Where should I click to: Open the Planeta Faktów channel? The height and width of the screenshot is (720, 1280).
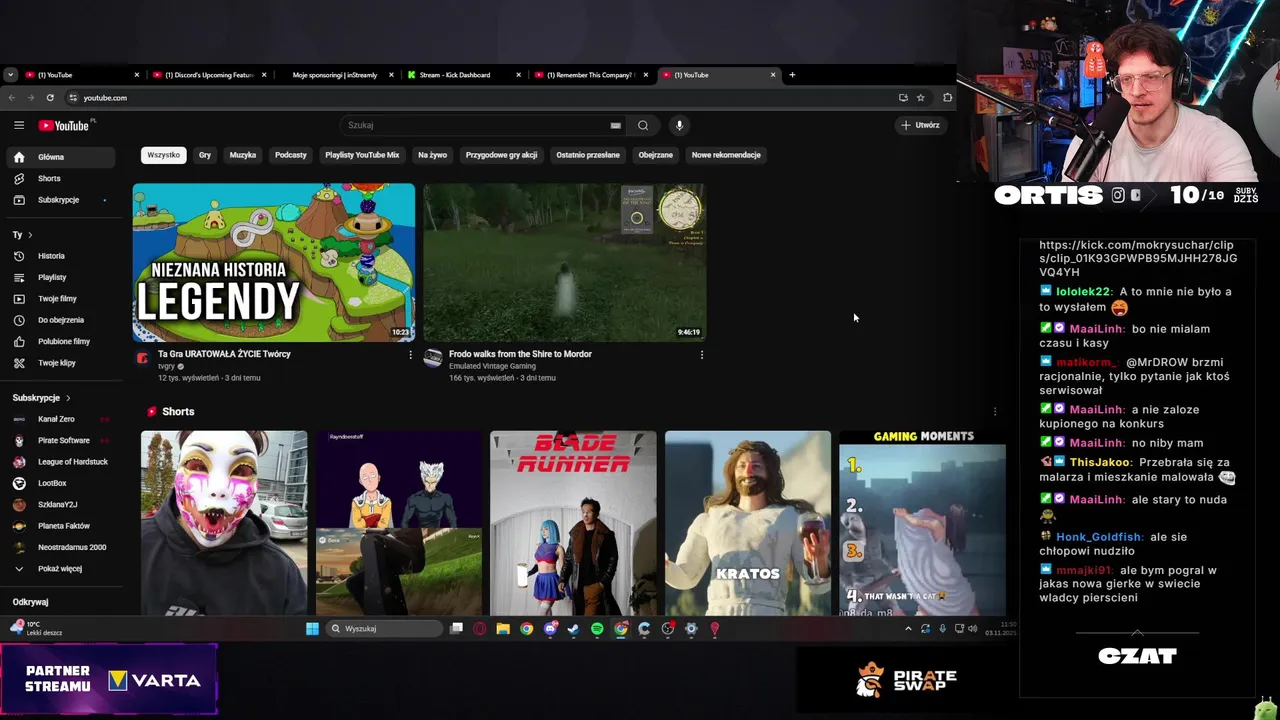(62, 526)
